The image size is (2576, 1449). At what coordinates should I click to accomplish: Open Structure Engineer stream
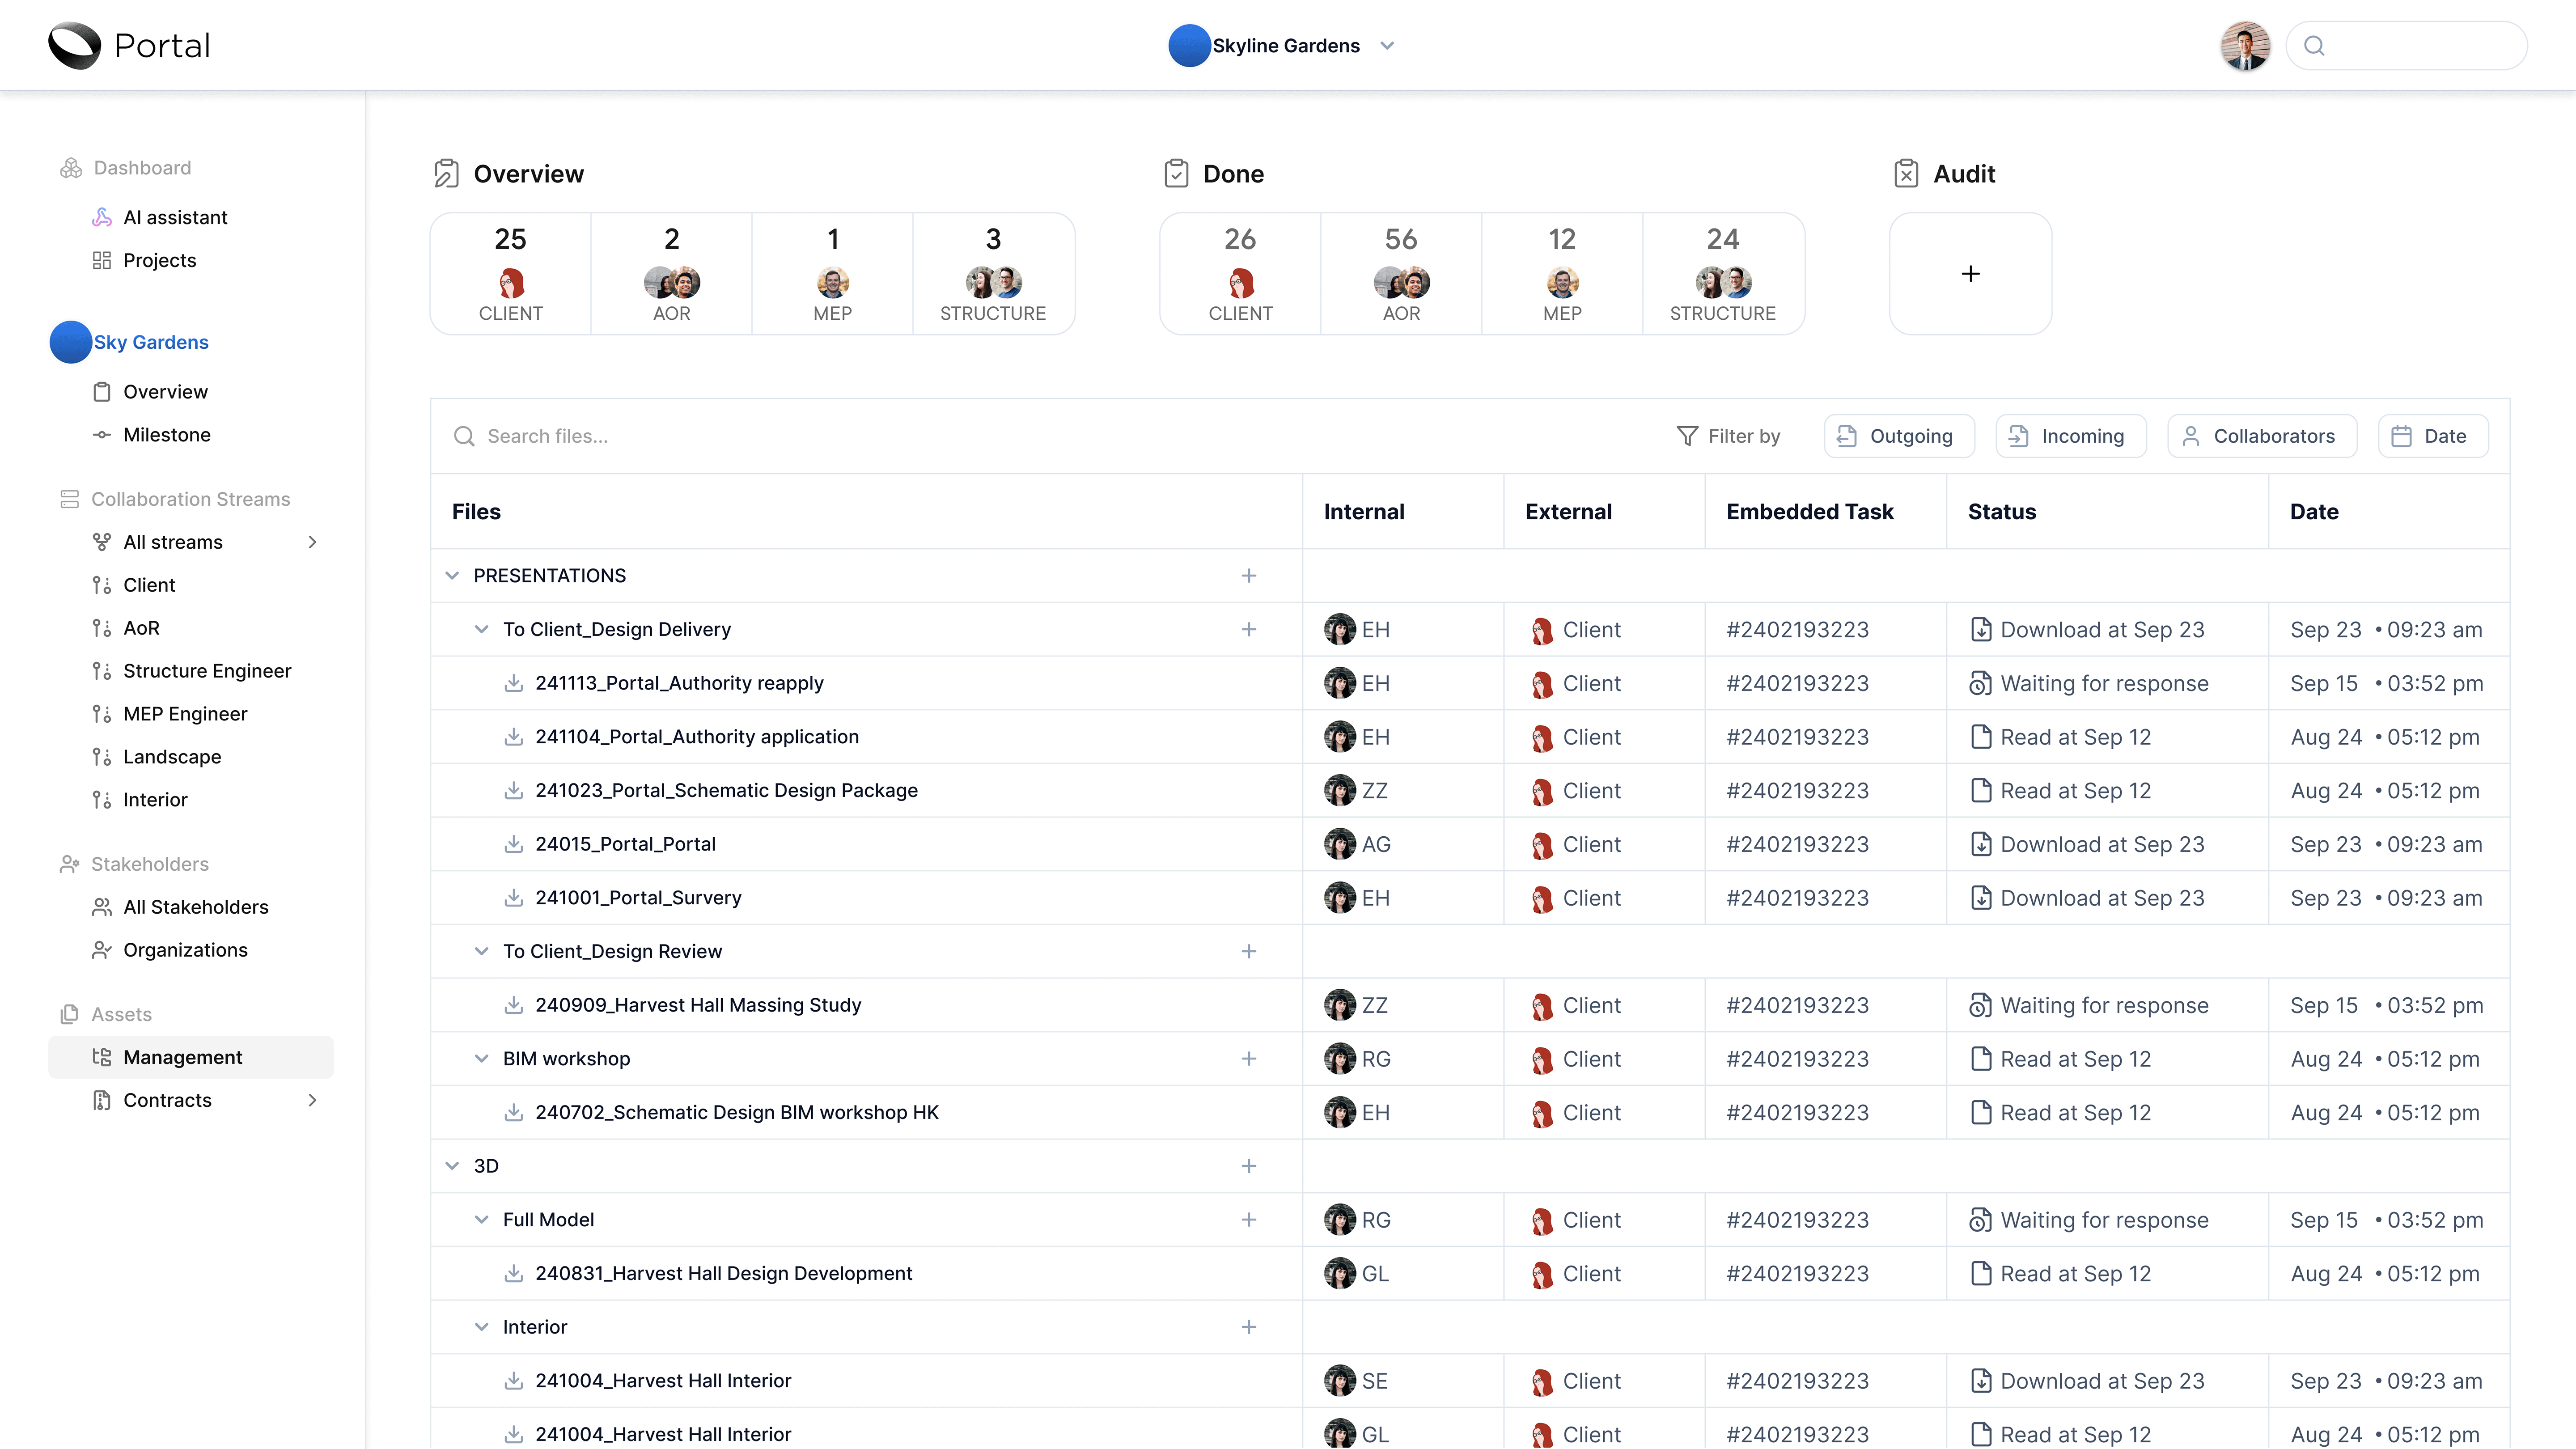pyautogui.click(x=207, y=671)
